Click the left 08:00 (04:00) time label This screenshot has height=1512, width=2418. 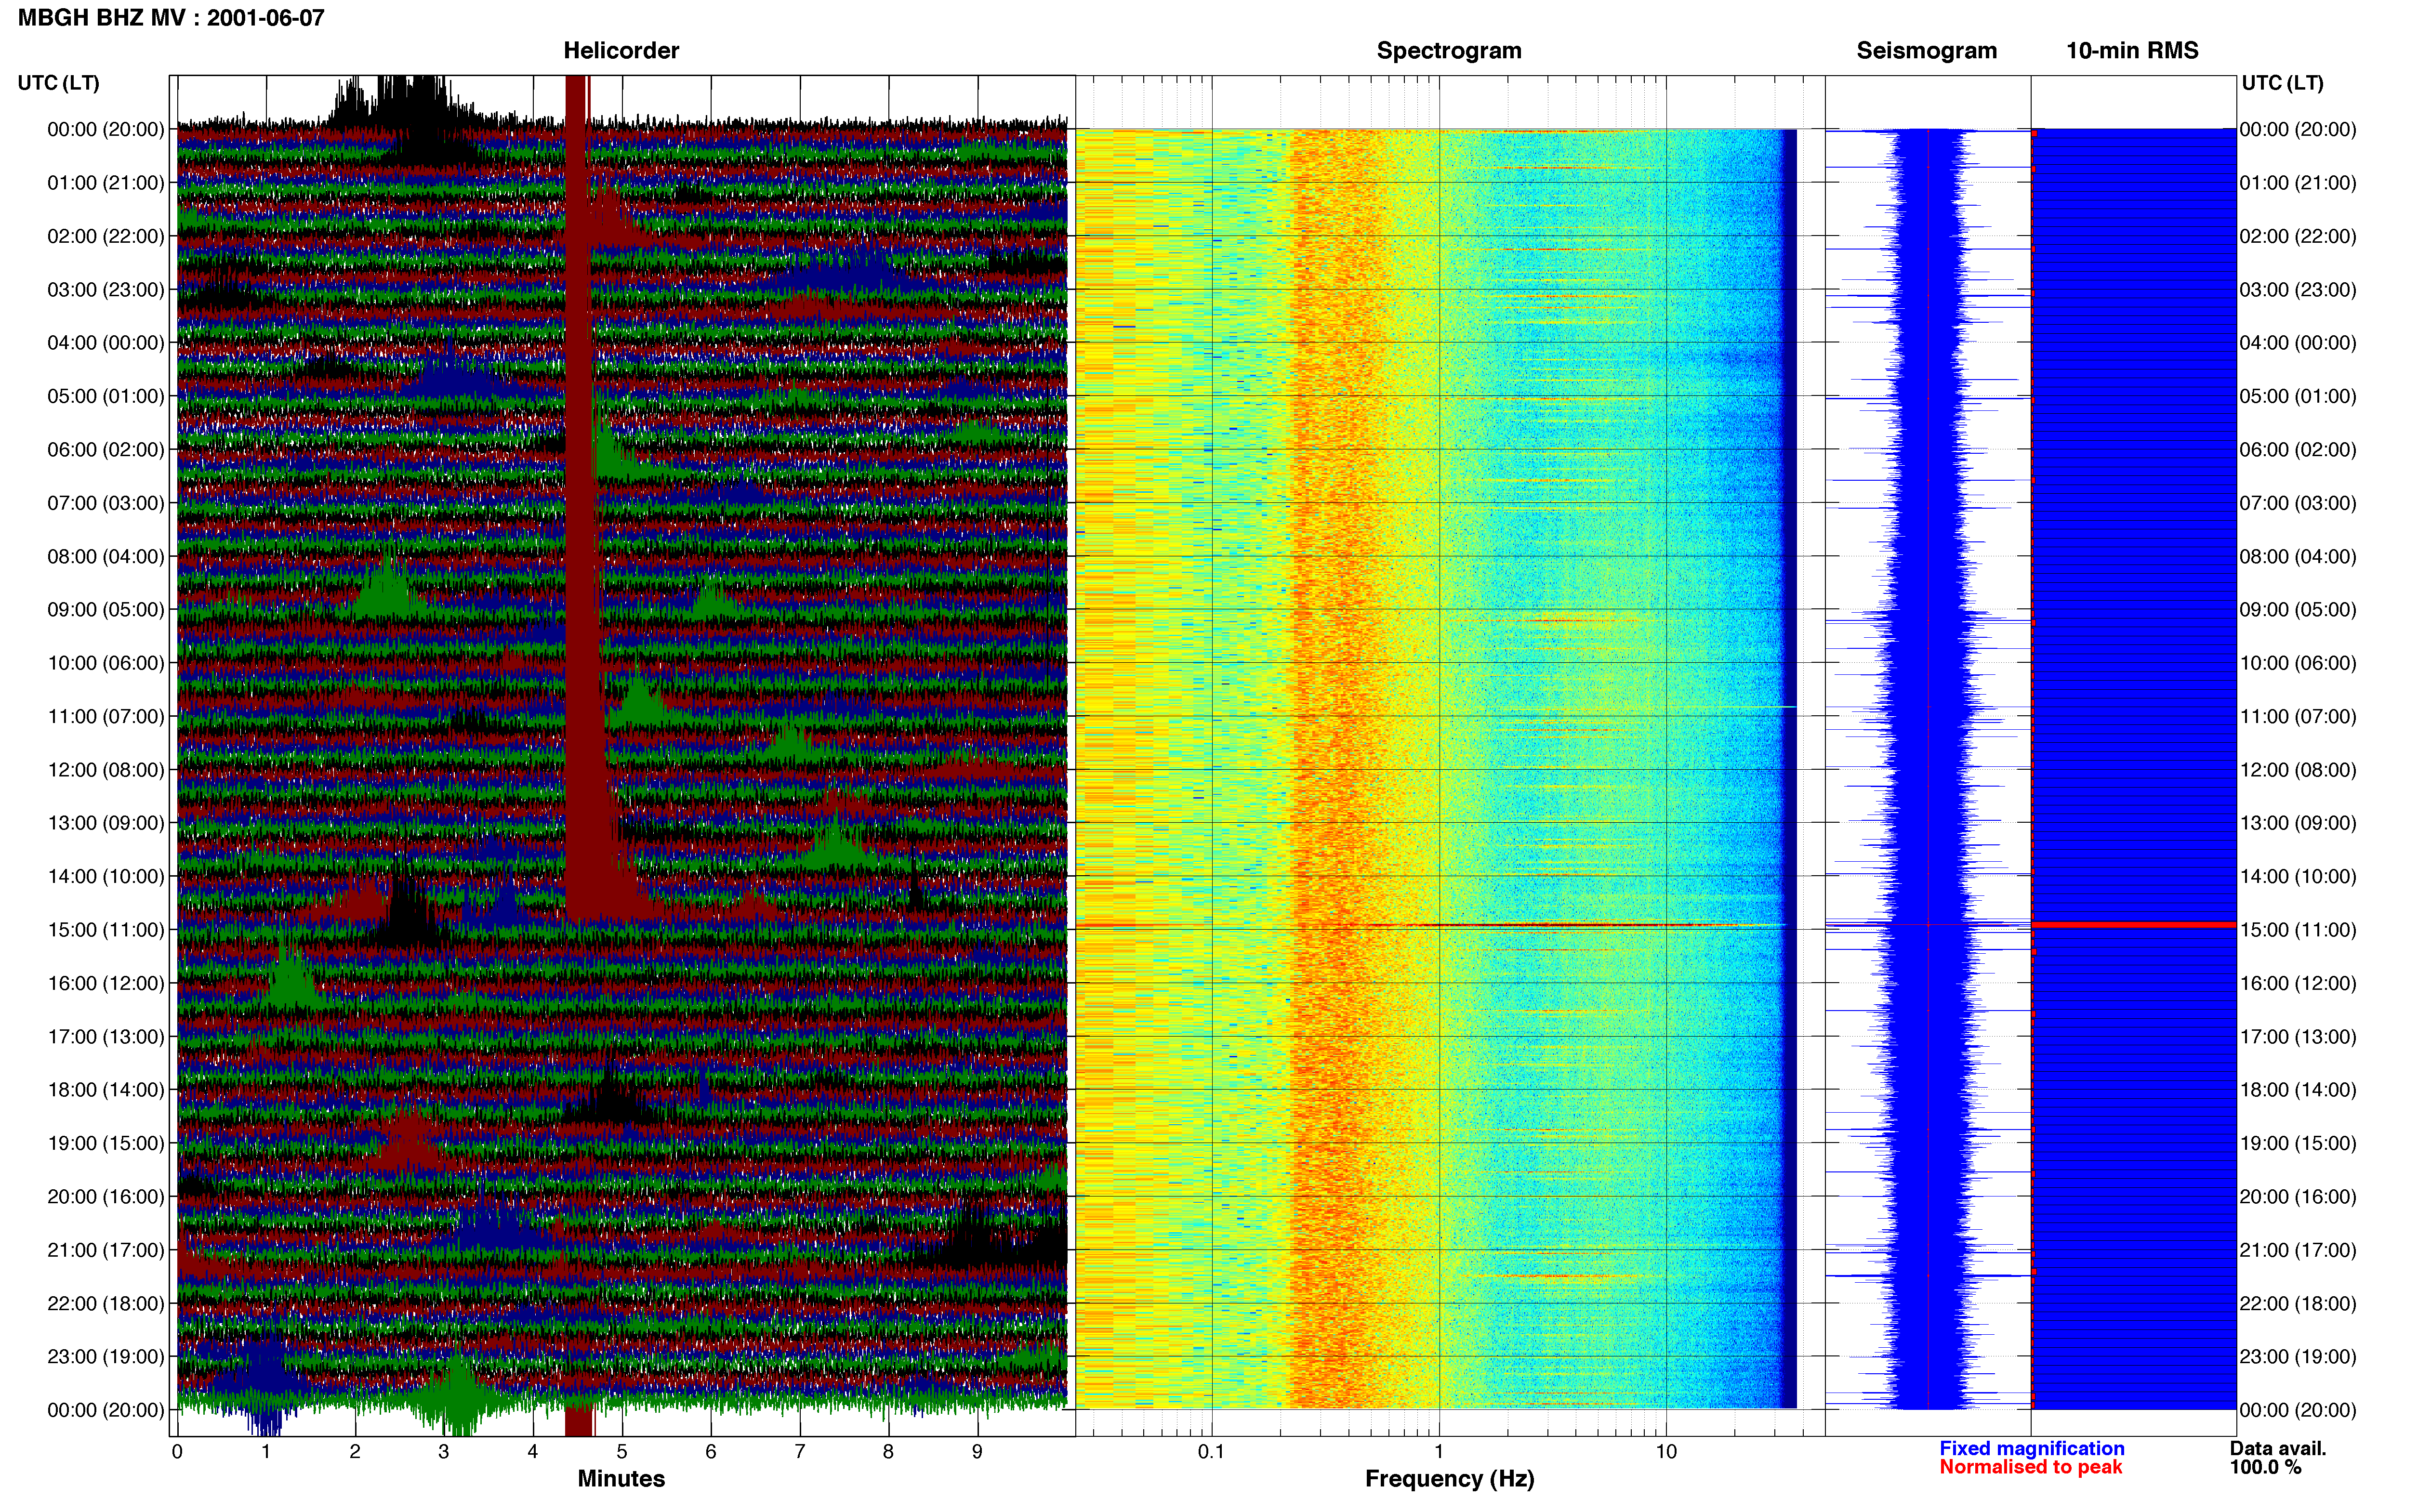tap(105, 556)
